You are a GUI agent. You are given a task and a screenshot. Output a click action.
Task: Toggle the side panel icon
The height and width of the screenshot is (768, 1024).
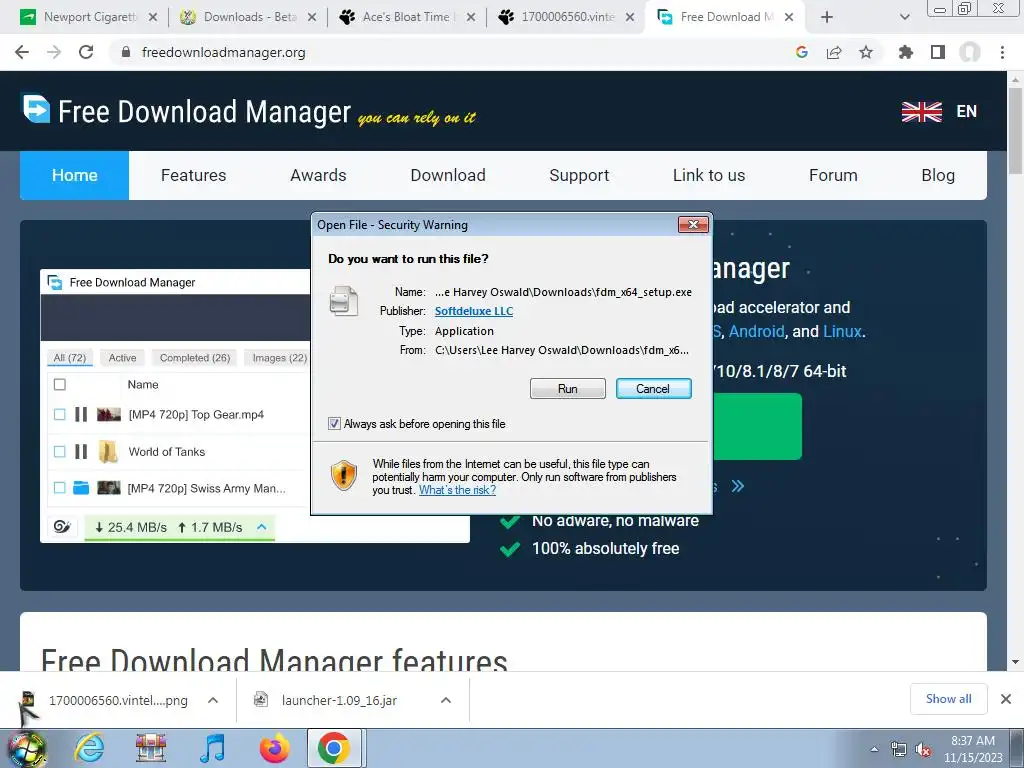click(x=938, y=52)
